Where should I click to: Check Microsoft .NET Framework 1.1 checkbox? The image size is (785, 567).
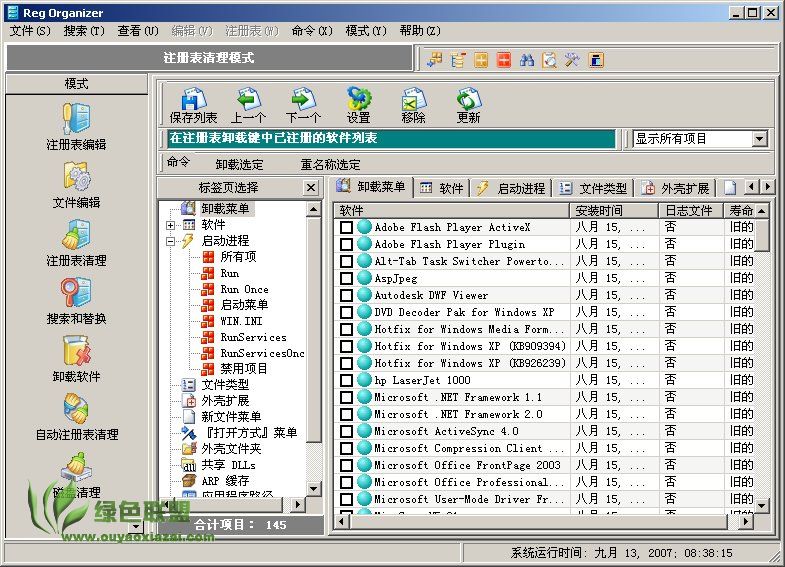coord(346,397)
